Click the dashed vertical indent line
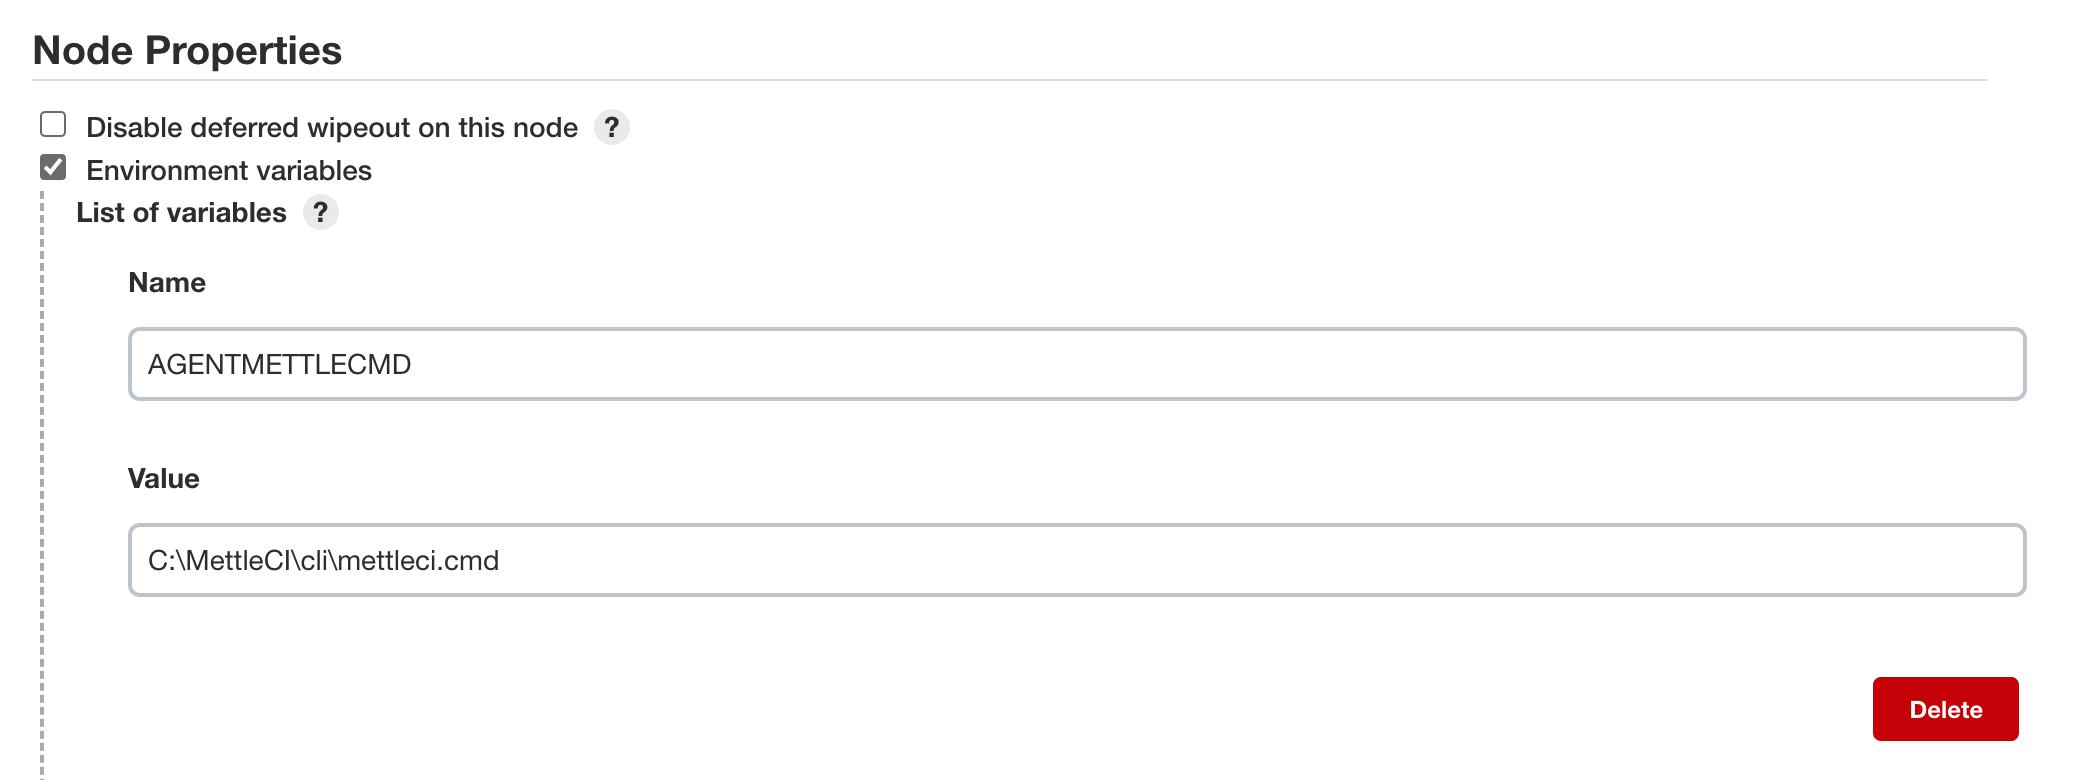The image size is (2074, 780). point(42,480)
